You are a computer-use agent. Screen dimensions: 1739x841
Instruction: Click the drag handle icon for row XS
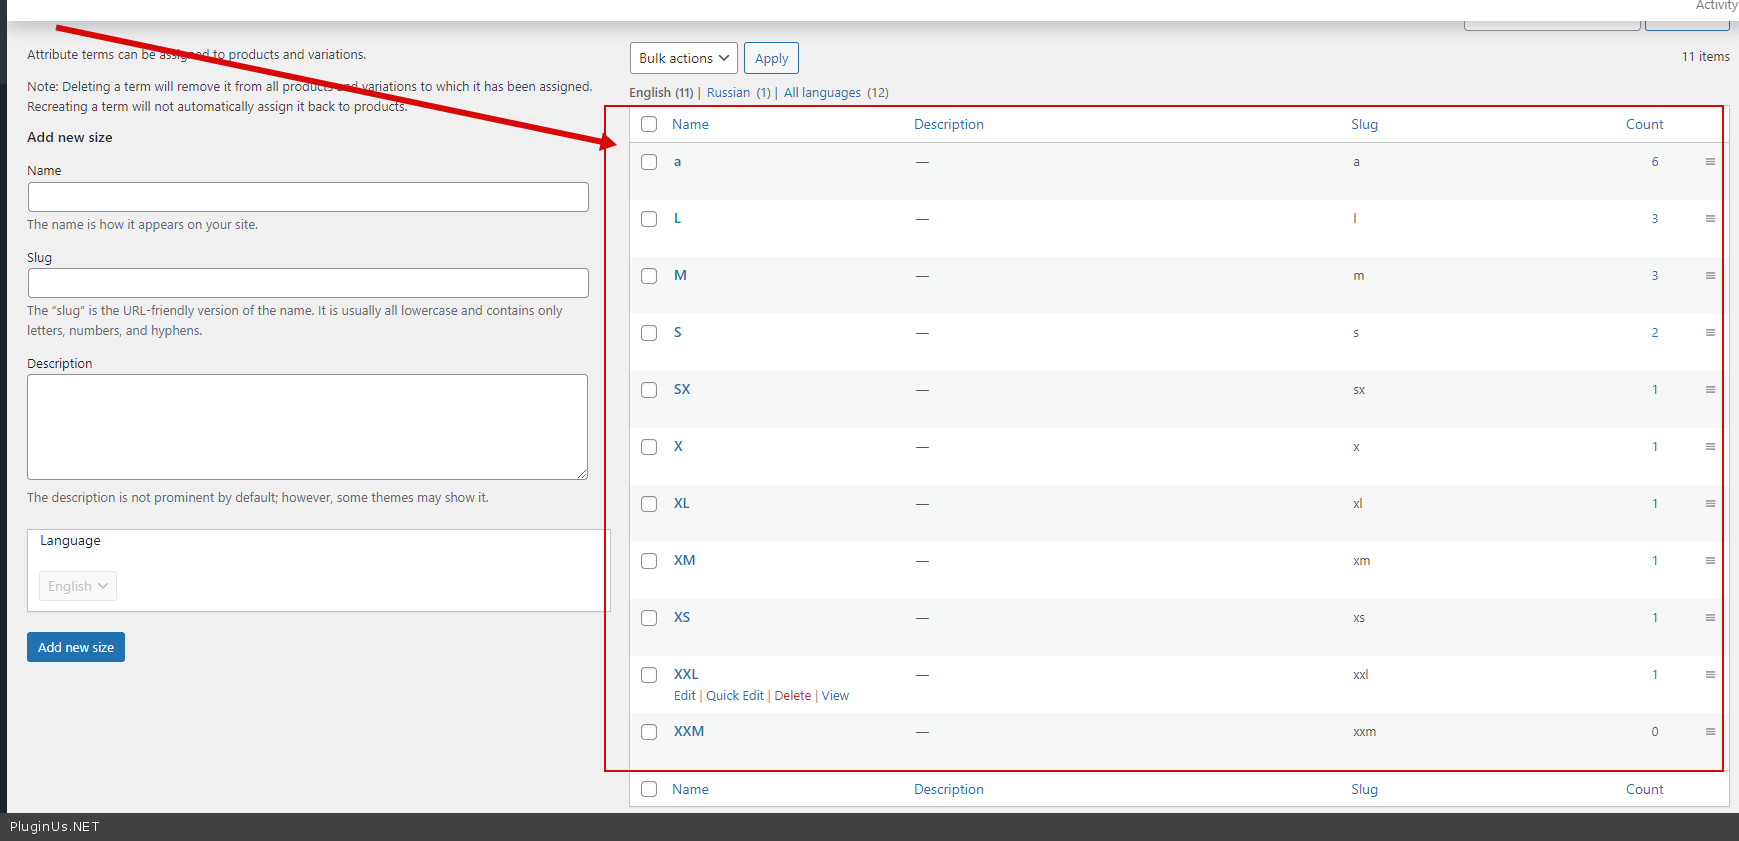point(1710,618)
